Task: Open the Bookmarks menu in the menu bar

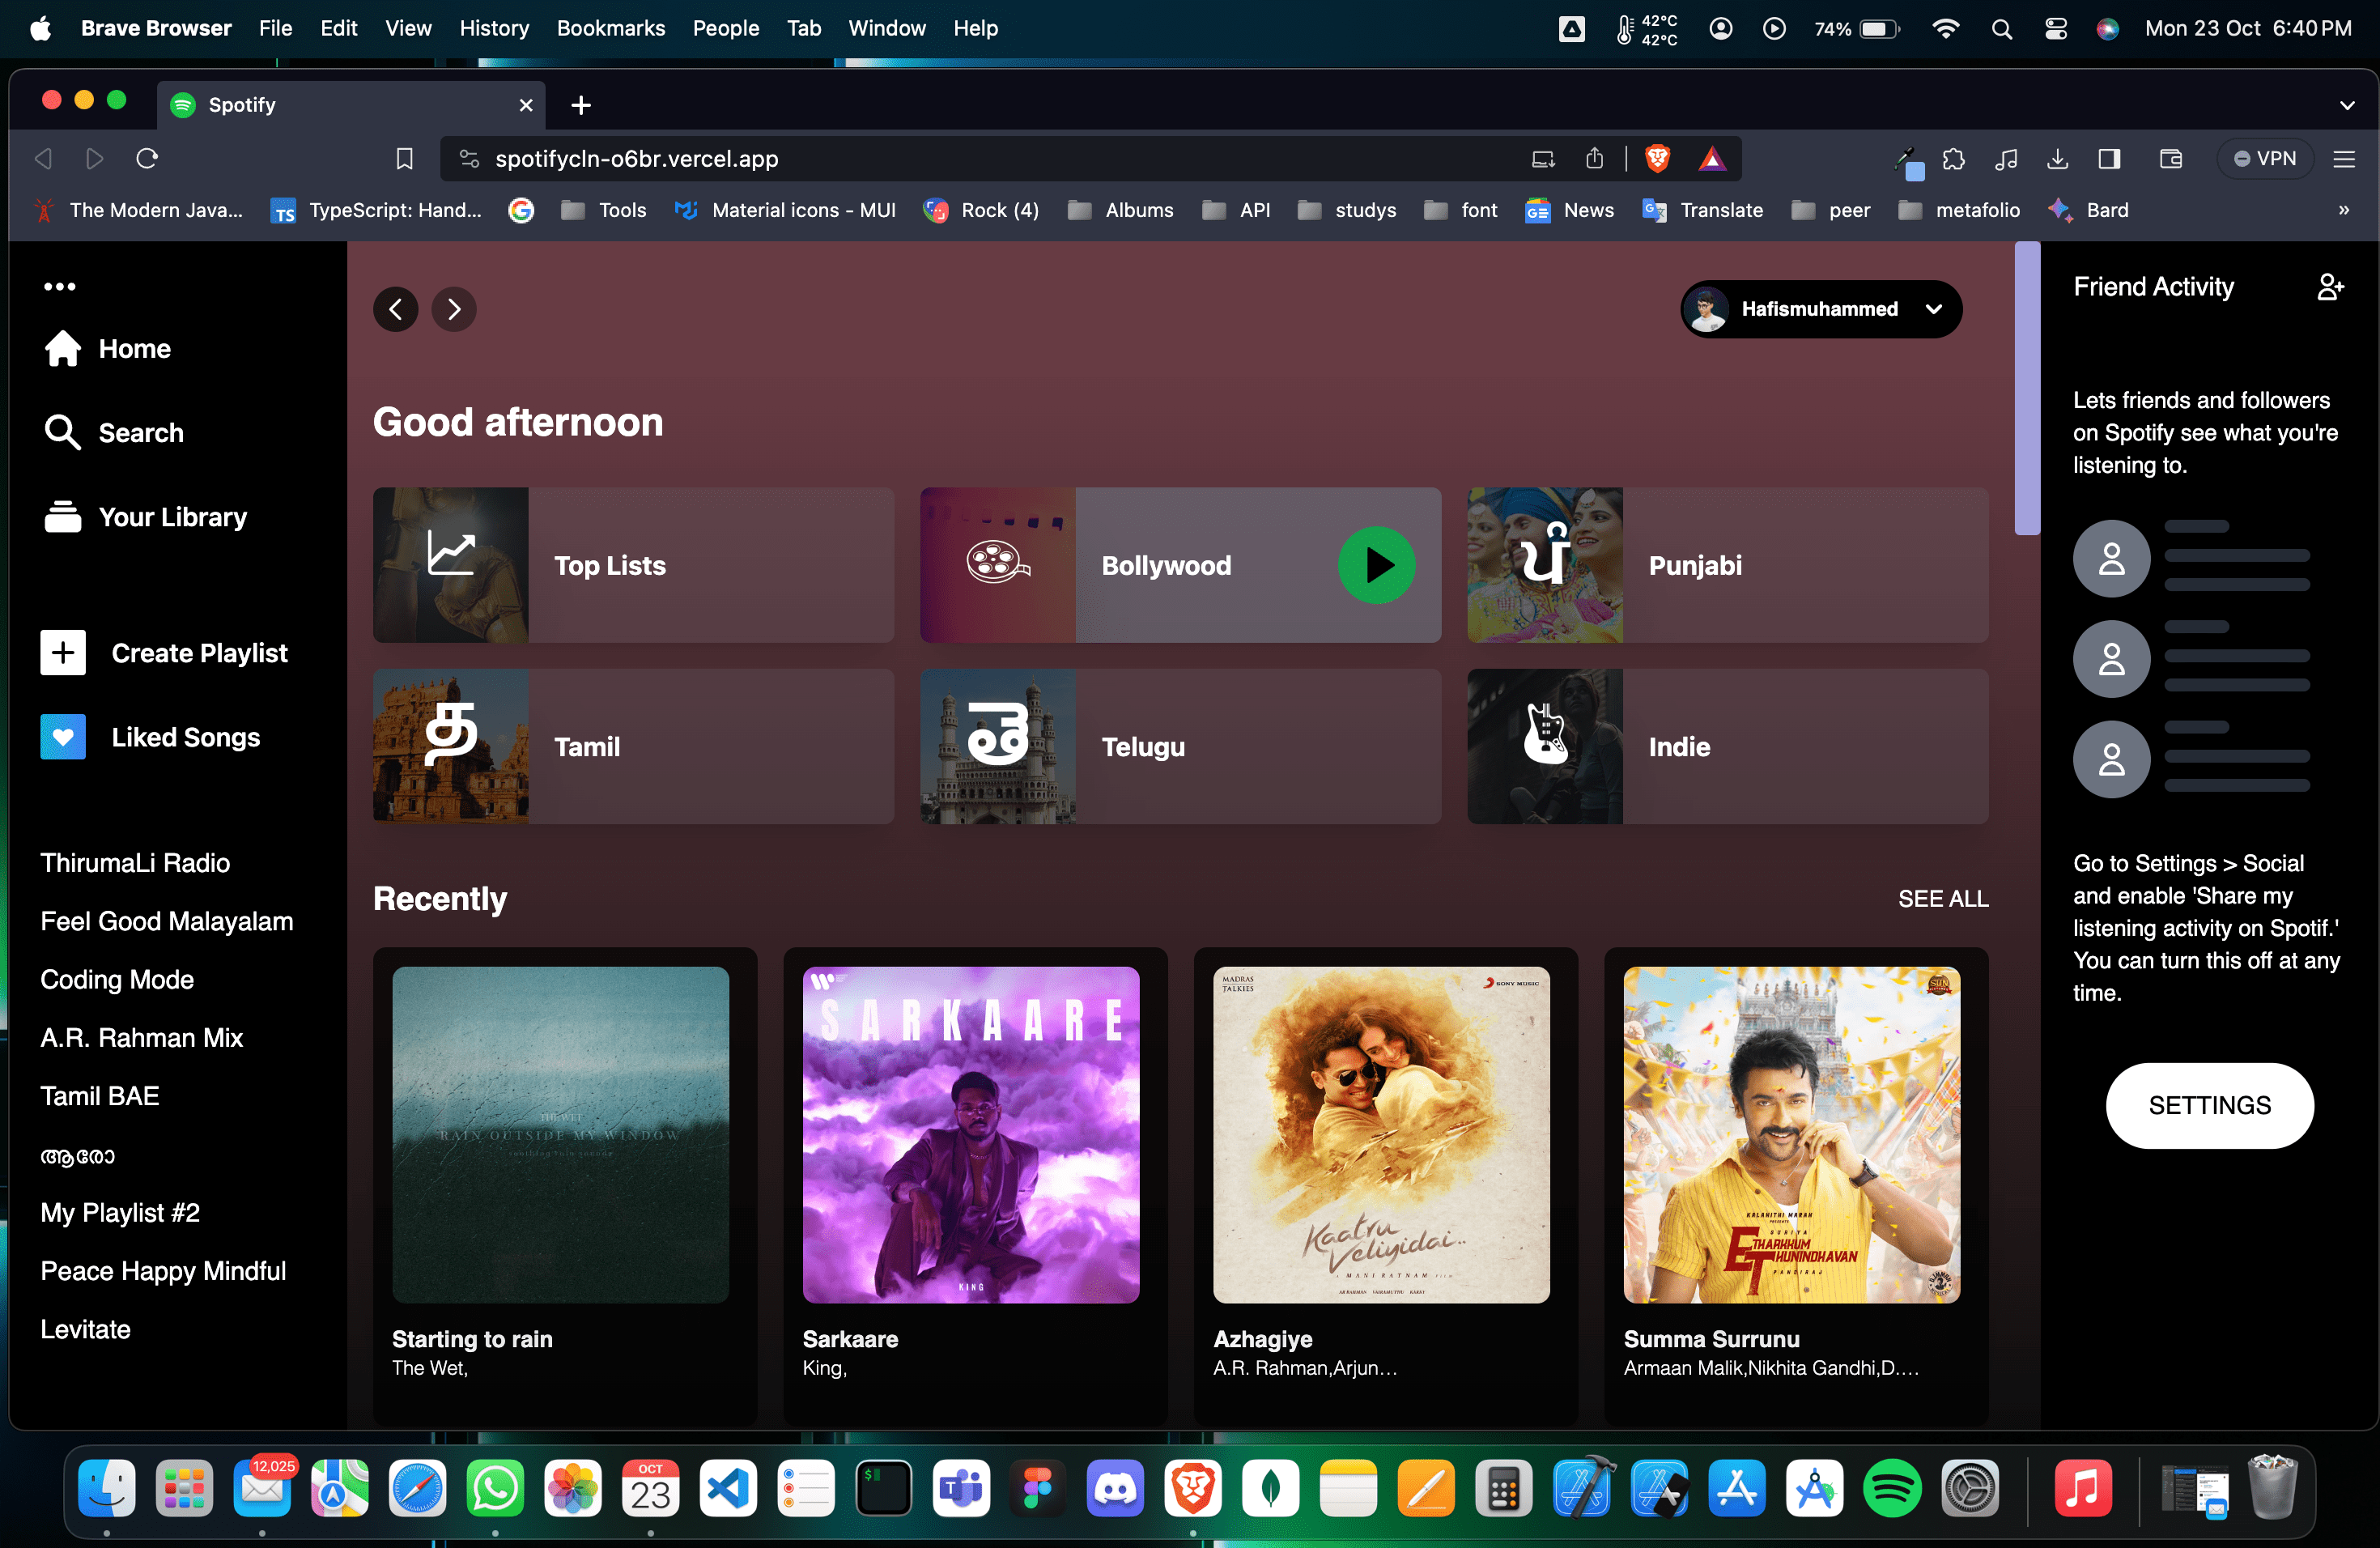Action: point(610,28)
